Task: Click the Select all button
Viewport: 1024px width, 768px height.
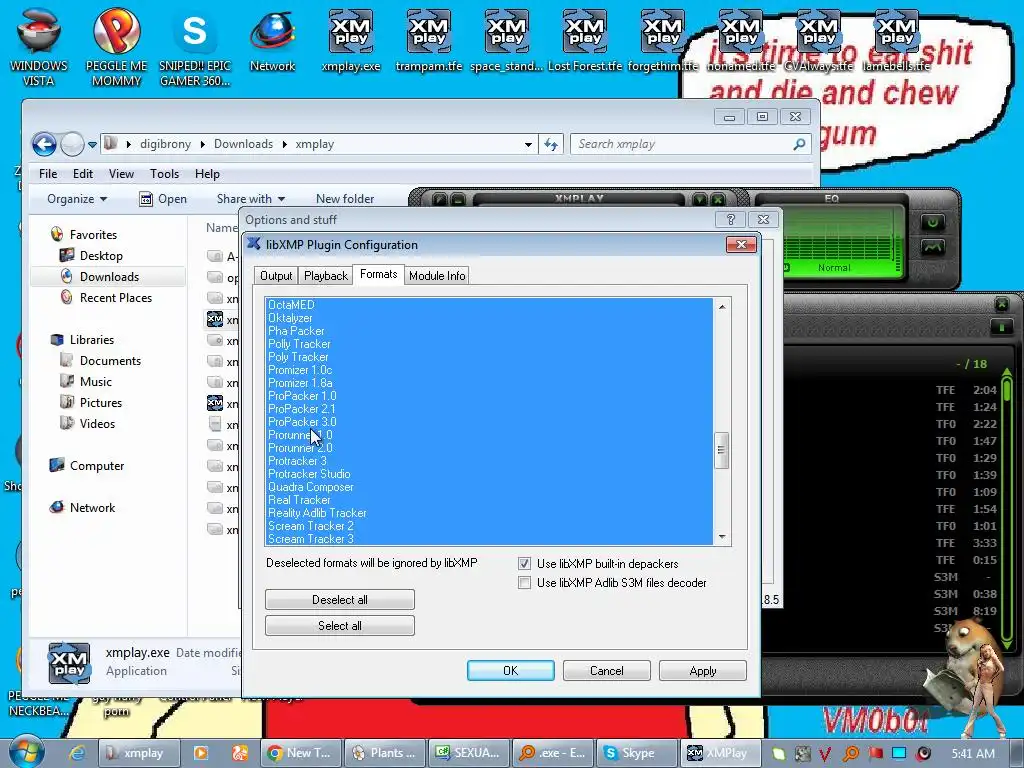Action: [340, 626]
